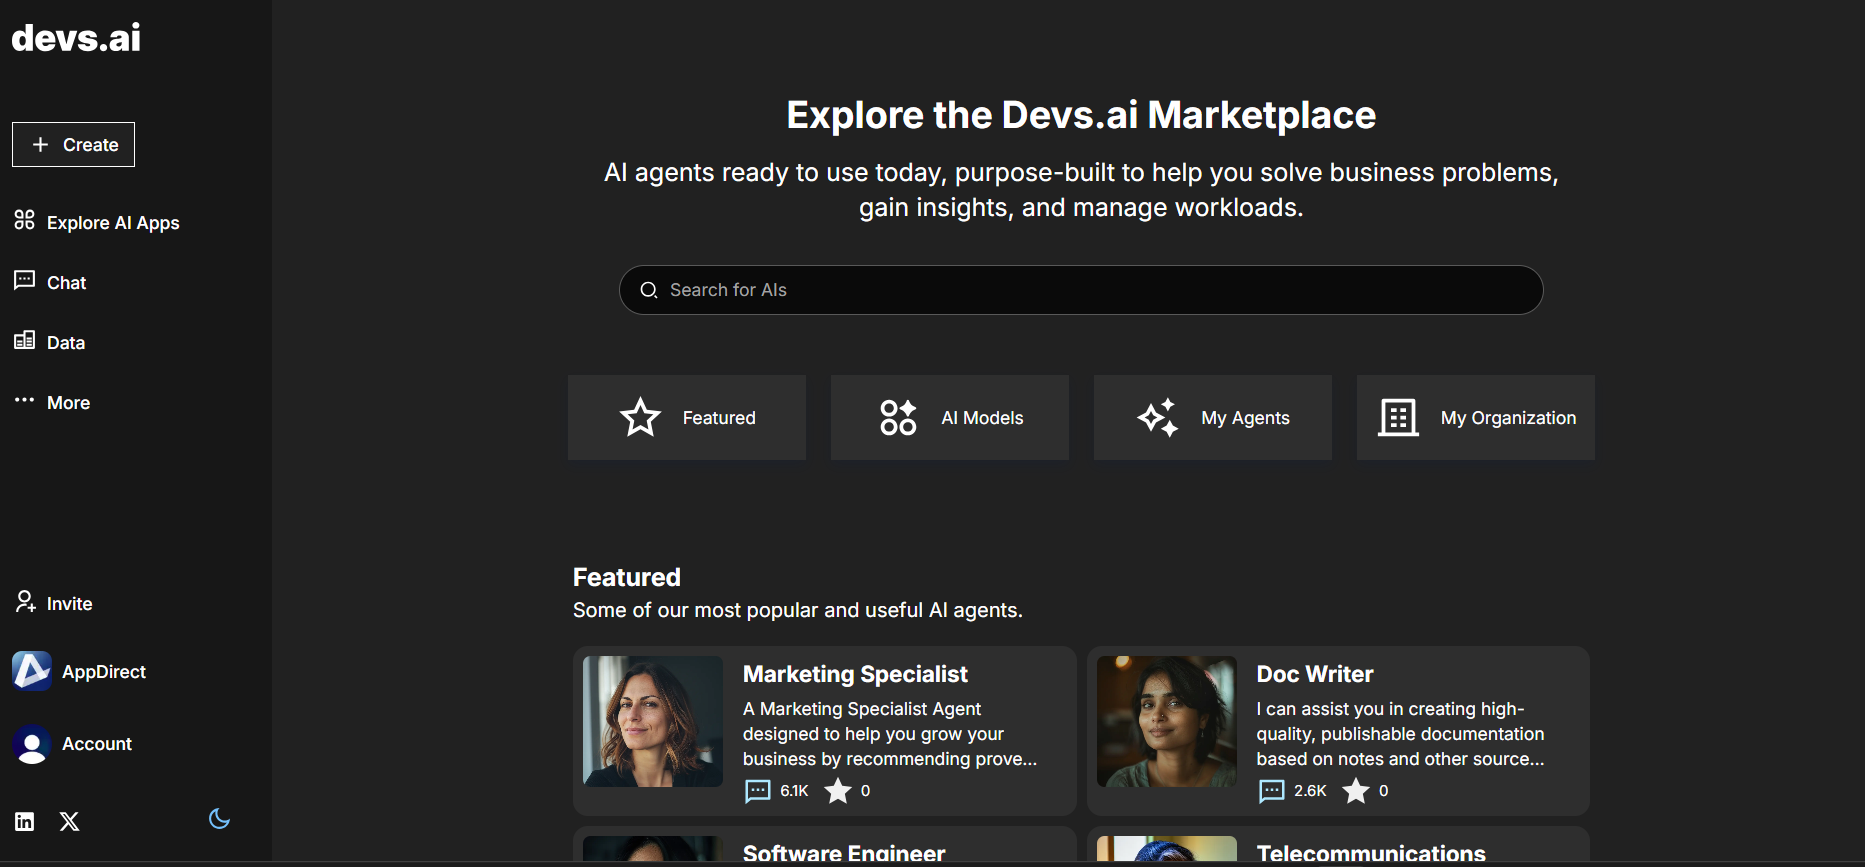The height and width of the screenshot is (867, 1865).
Task: Click the 6.1K chat count text
Action: click(x=794, y=791)
